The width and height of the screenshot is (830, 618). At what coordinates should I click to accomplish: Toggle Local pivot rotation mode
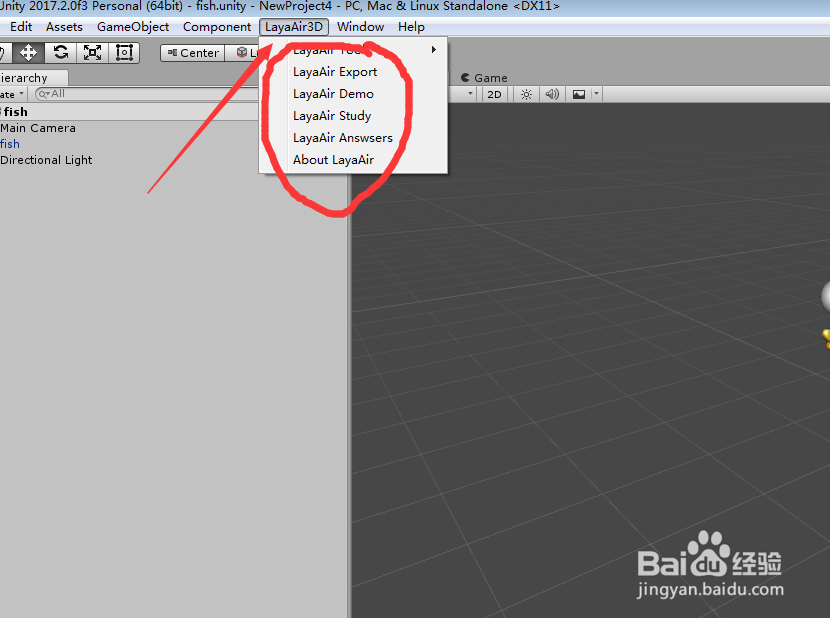245,52
